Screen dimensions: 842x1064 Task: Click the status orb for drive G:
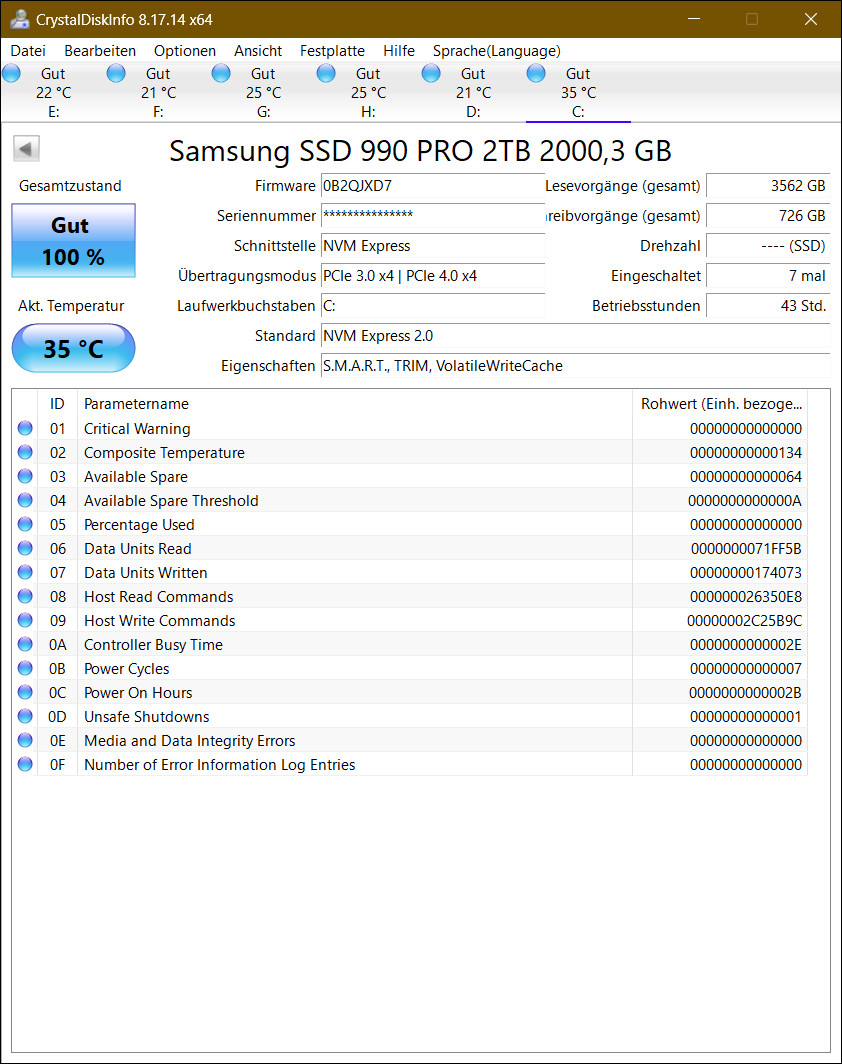[221, 73]
